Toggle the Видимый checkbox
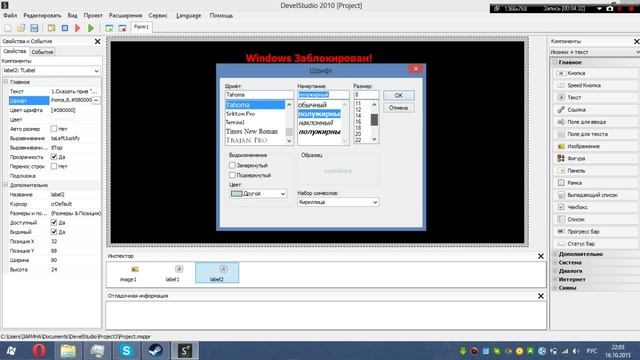Image resolution: width=640 pixels, height=360 pixels. pyautogui.click(x=54, y=232)
